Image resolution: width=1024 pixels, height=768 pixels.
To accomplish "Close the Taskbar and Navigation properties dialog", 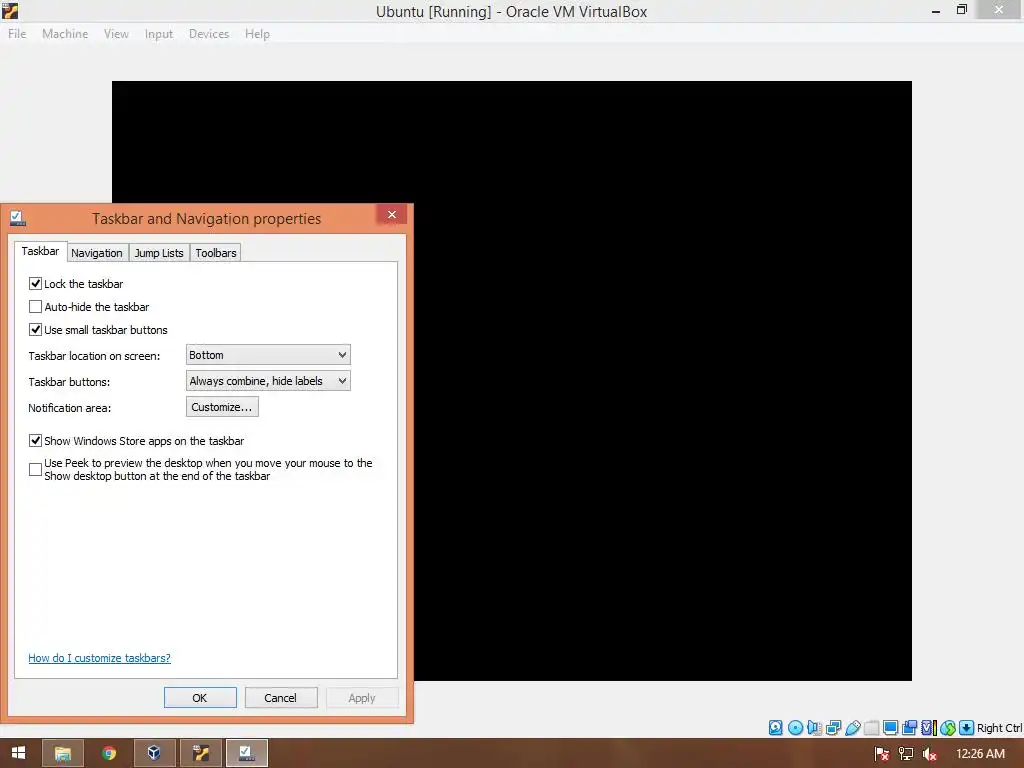I will 392,215.
